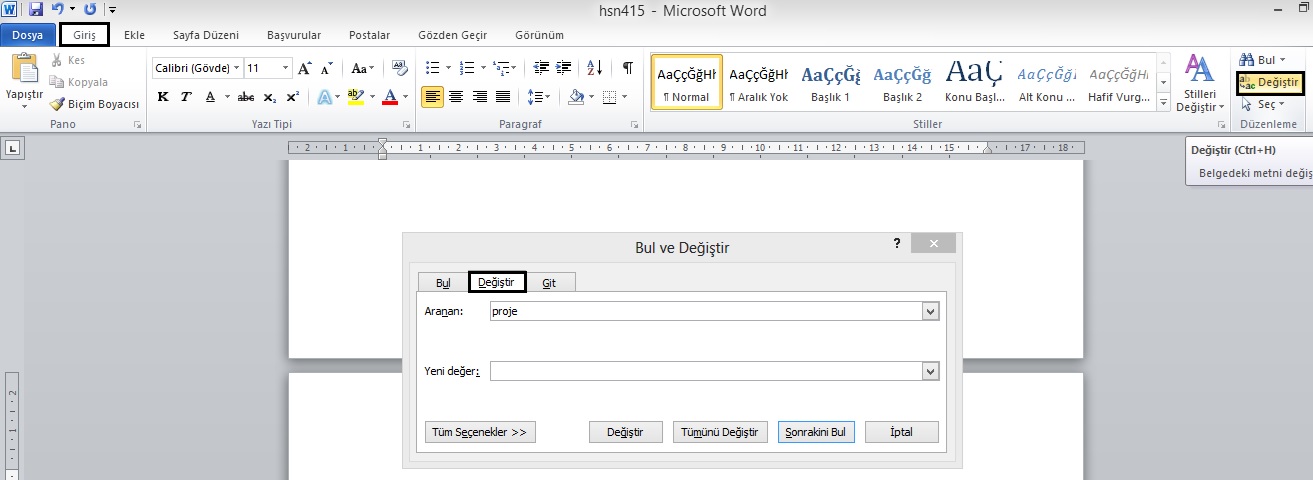This screenshot has height=480, width=1313.
Task: Open the font size 11 dropdown
Action: [x=287, y=68]
